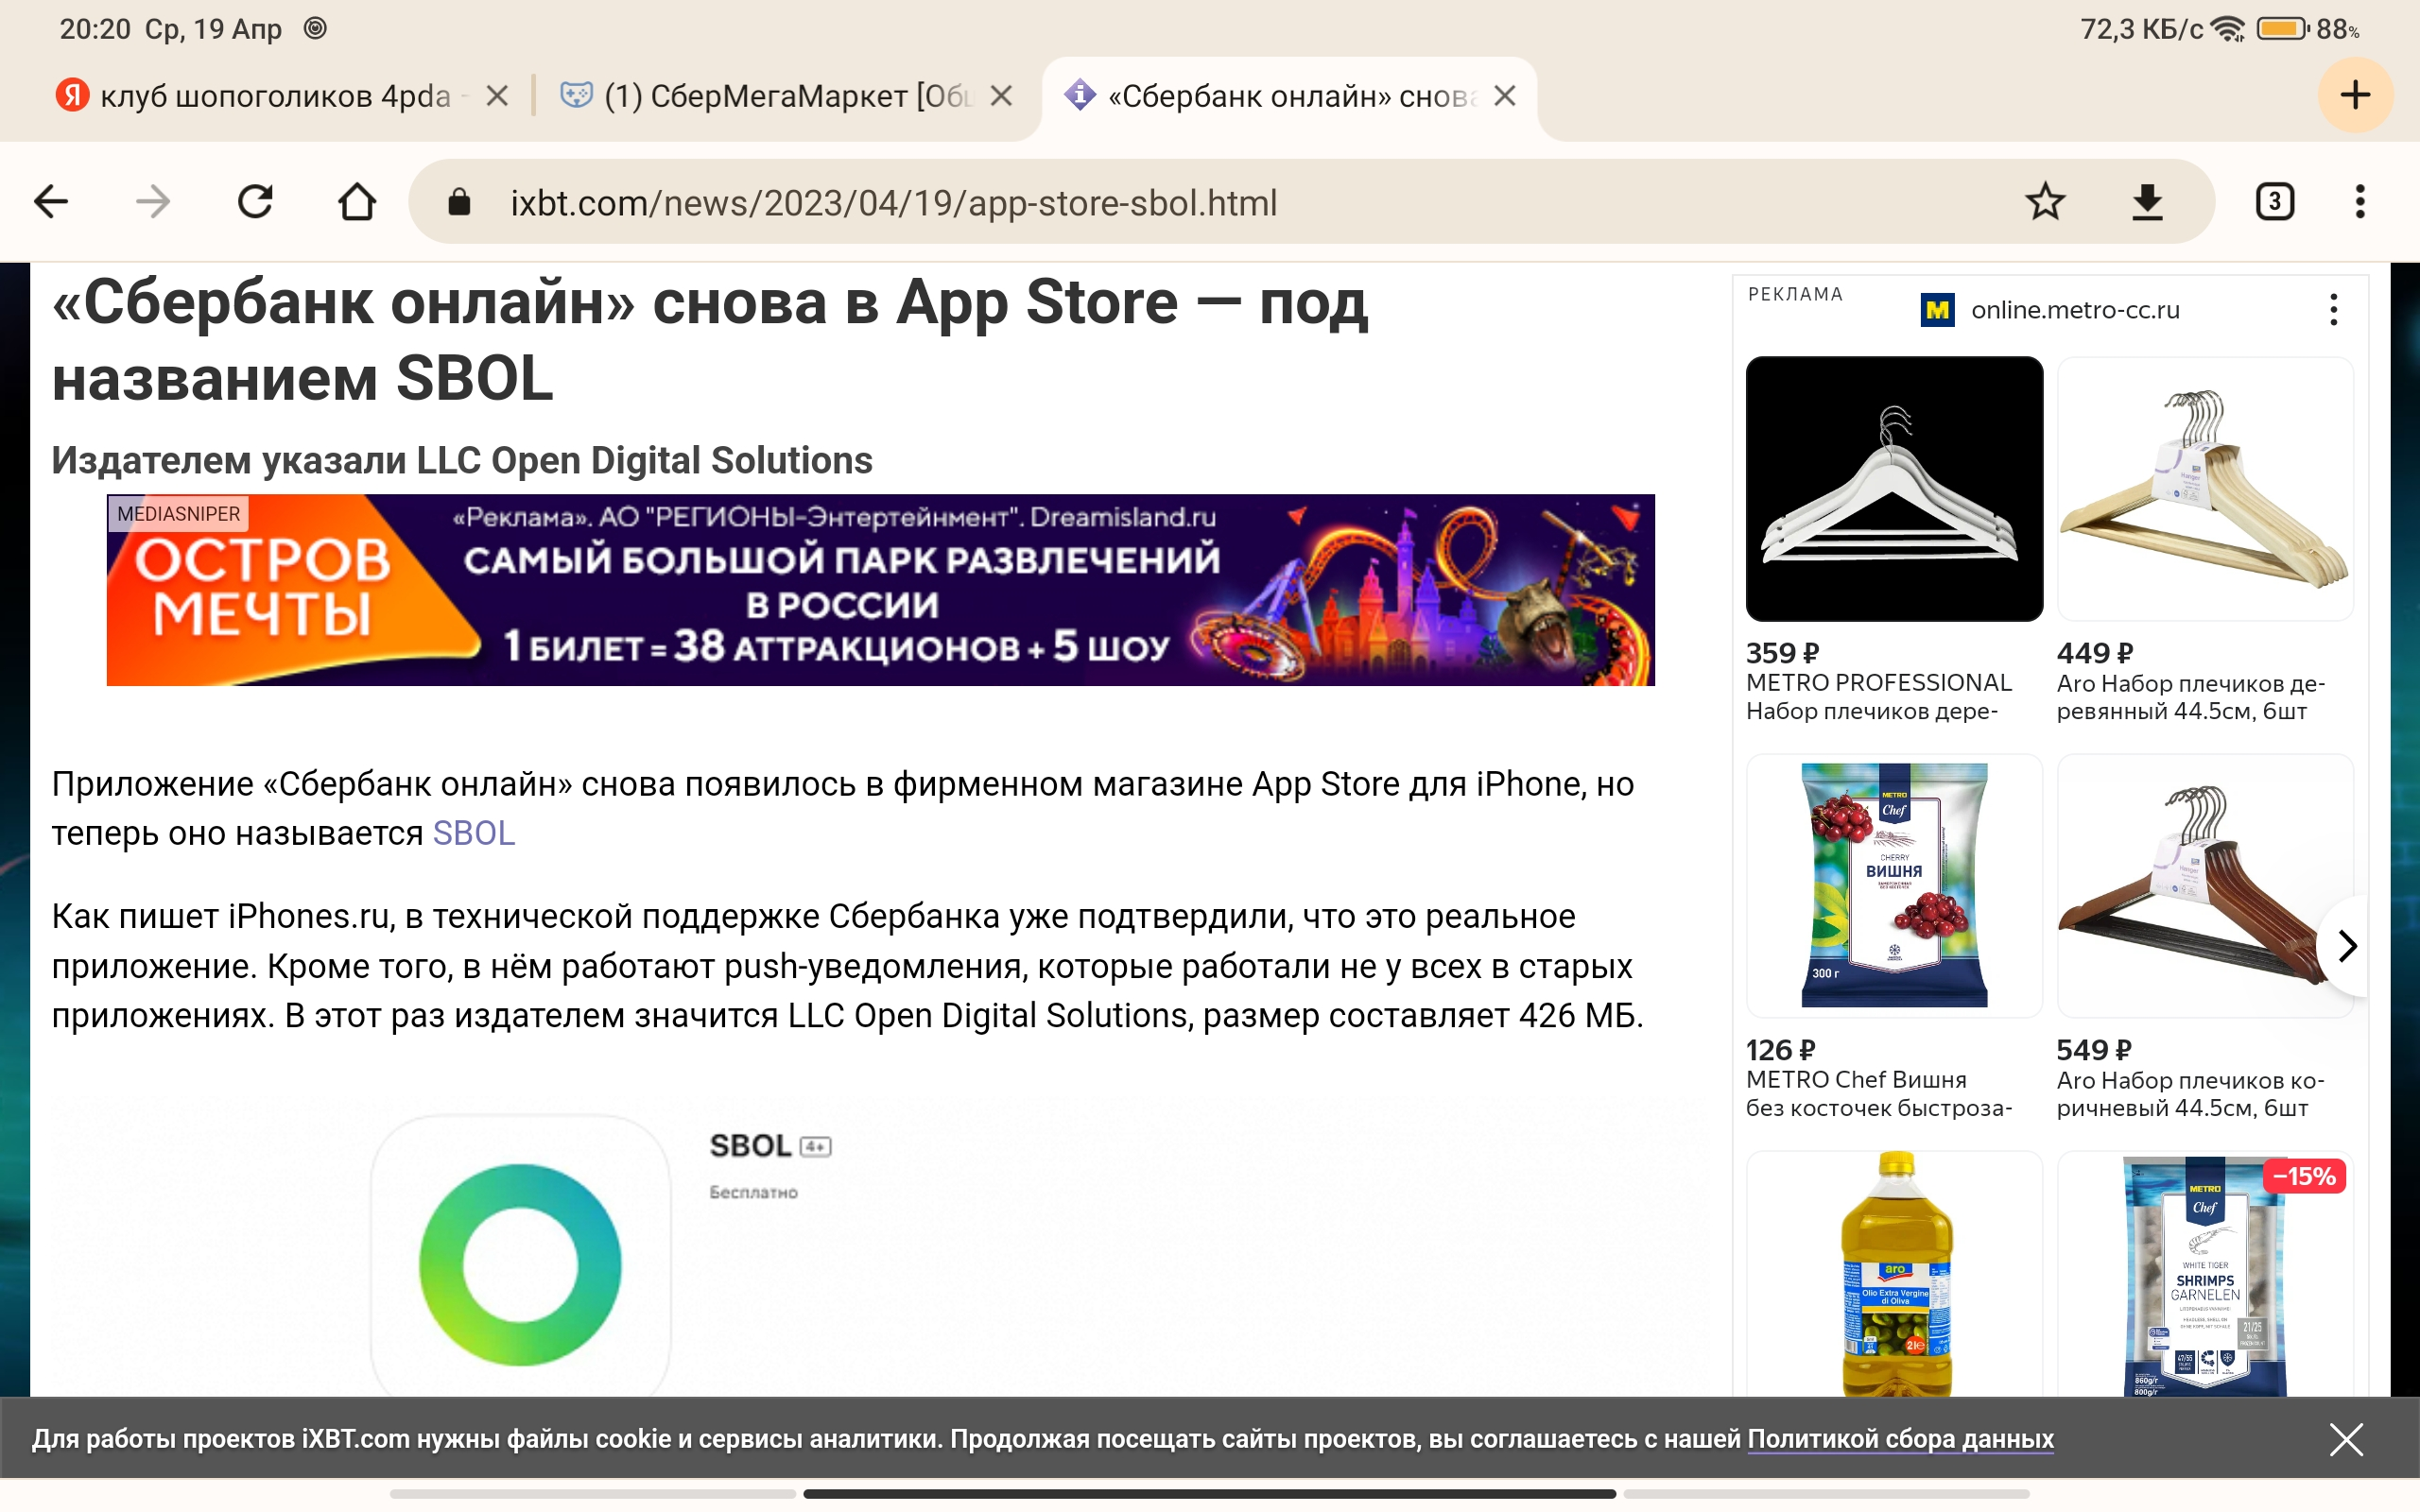
Task: Tap the battery indicator in the status bar
Action: 2283,29
